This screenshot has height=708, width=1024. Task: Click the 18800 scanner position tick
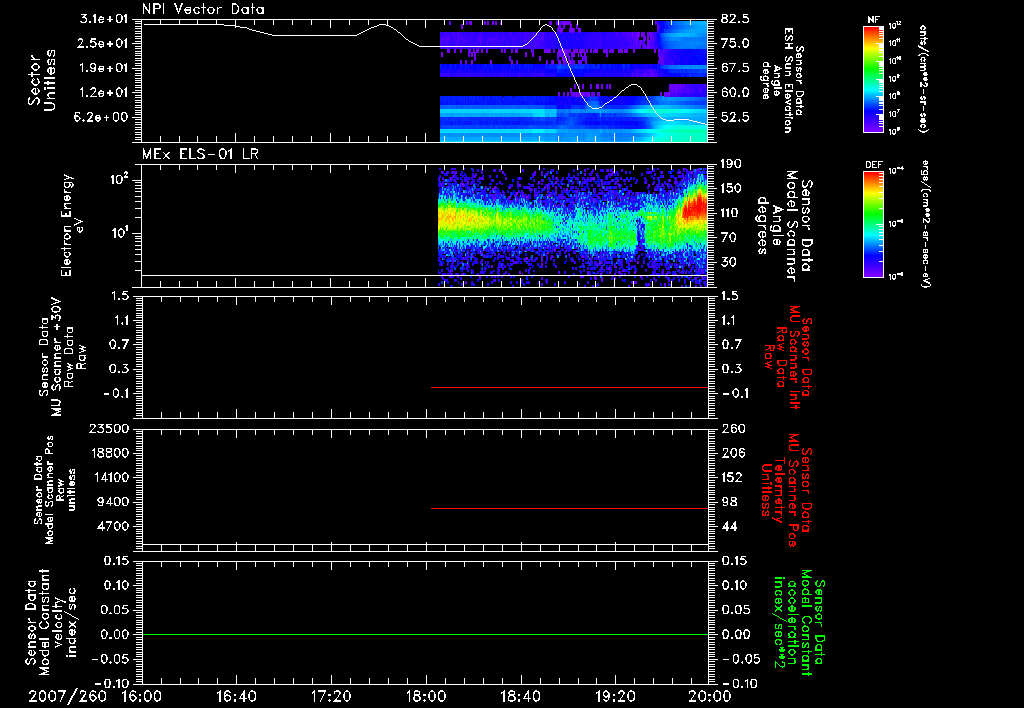[108, 453]
